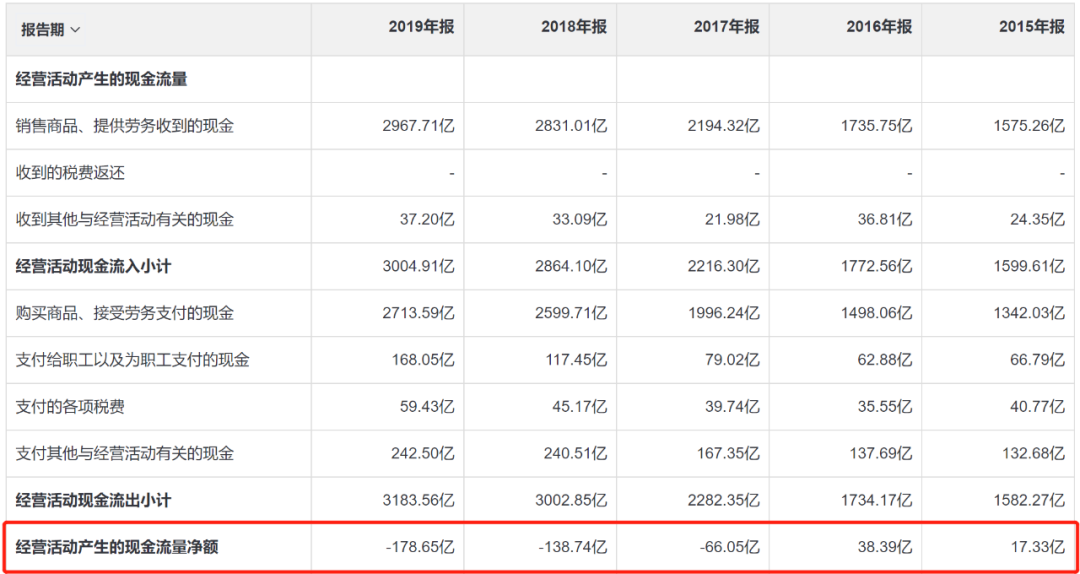Click the 销售商品、提供劳务收到的现金 row label
The image size is (1080, 574).
click(125, 126)
